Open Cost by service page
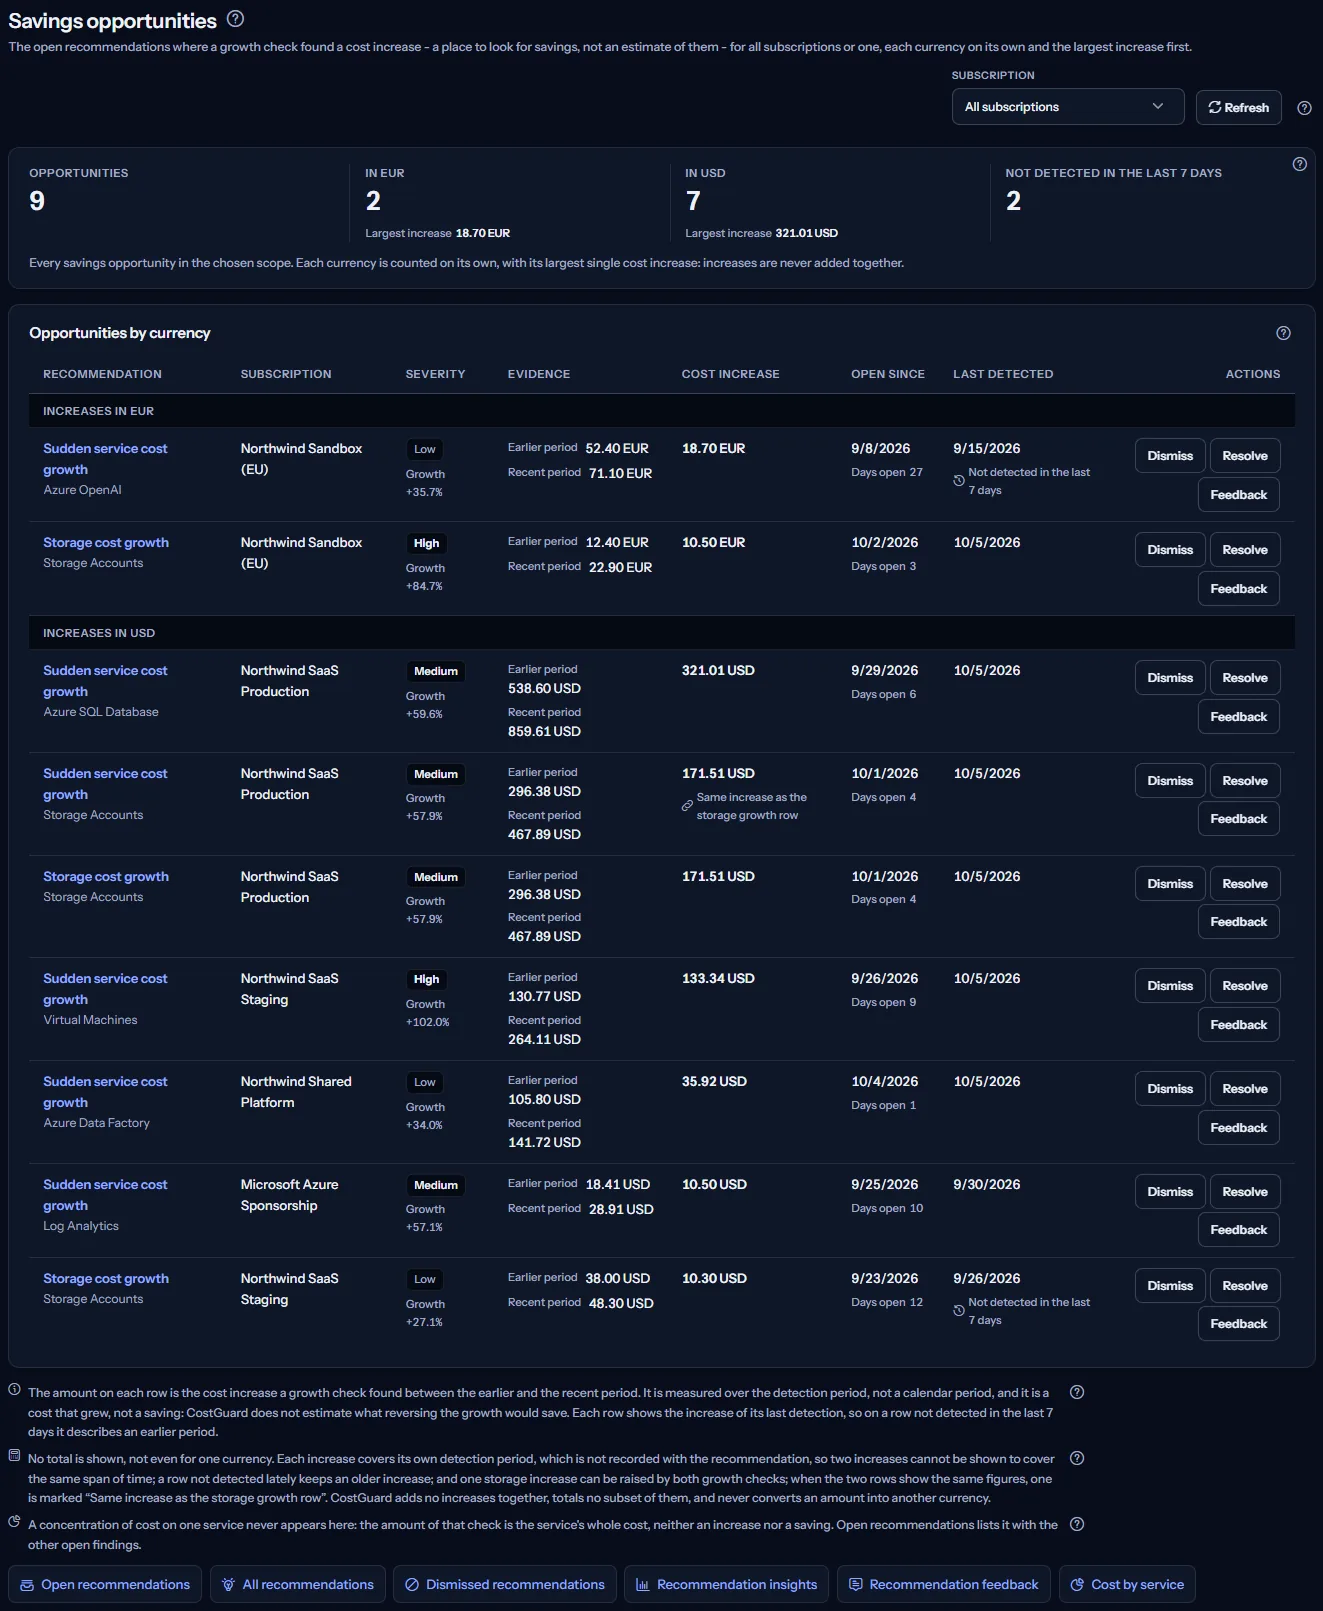Viewport: 1323px width, 1611px height. coord(1127,1584)
